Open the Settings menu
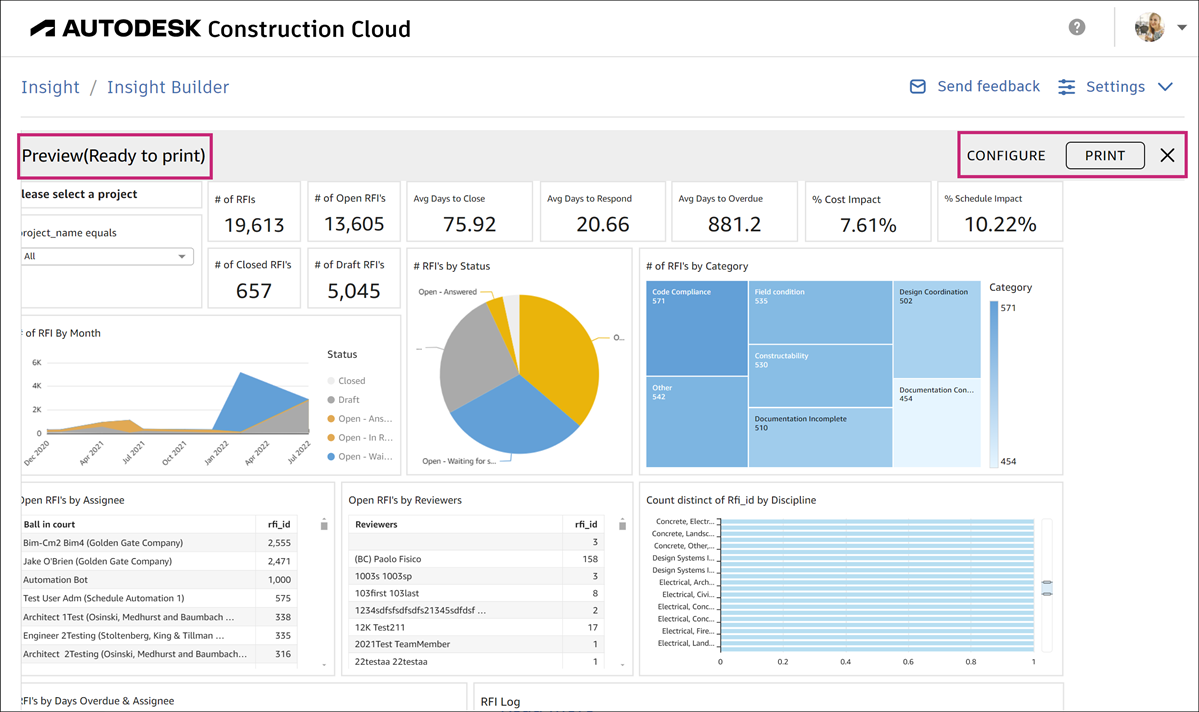 pyautogui.click(x=1116, y=87)
